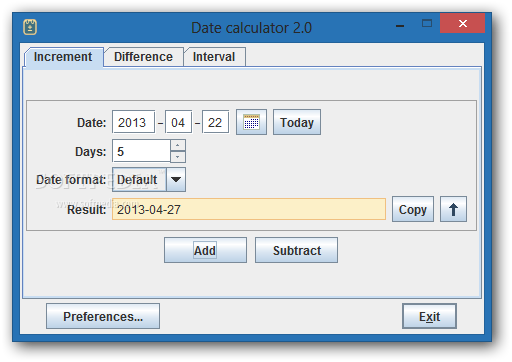
Task: Close the Date calculator window
Action: coord(462,23)
